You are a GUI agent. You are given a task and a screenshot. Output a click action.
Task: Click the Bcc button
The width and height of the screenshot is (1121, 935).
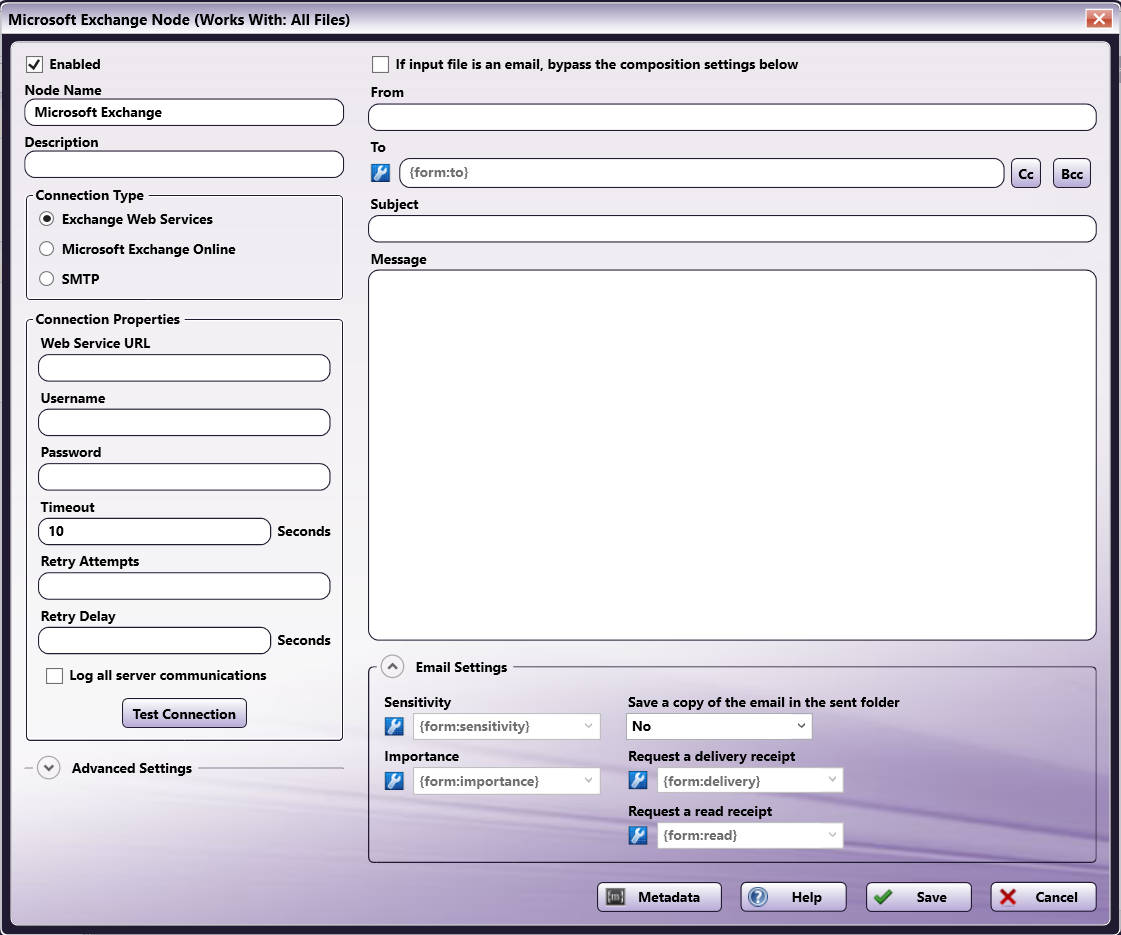[x=1072, y=174]
